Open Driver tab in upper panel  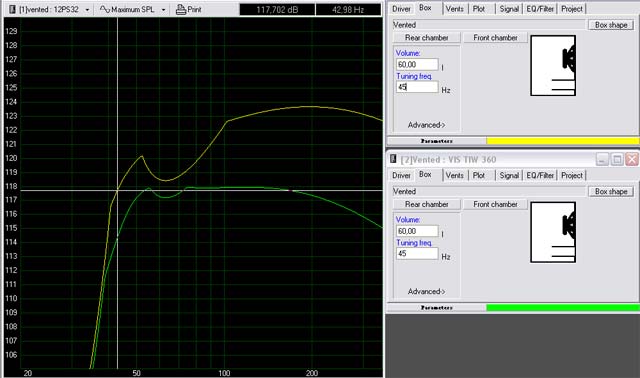pos(401,9)
